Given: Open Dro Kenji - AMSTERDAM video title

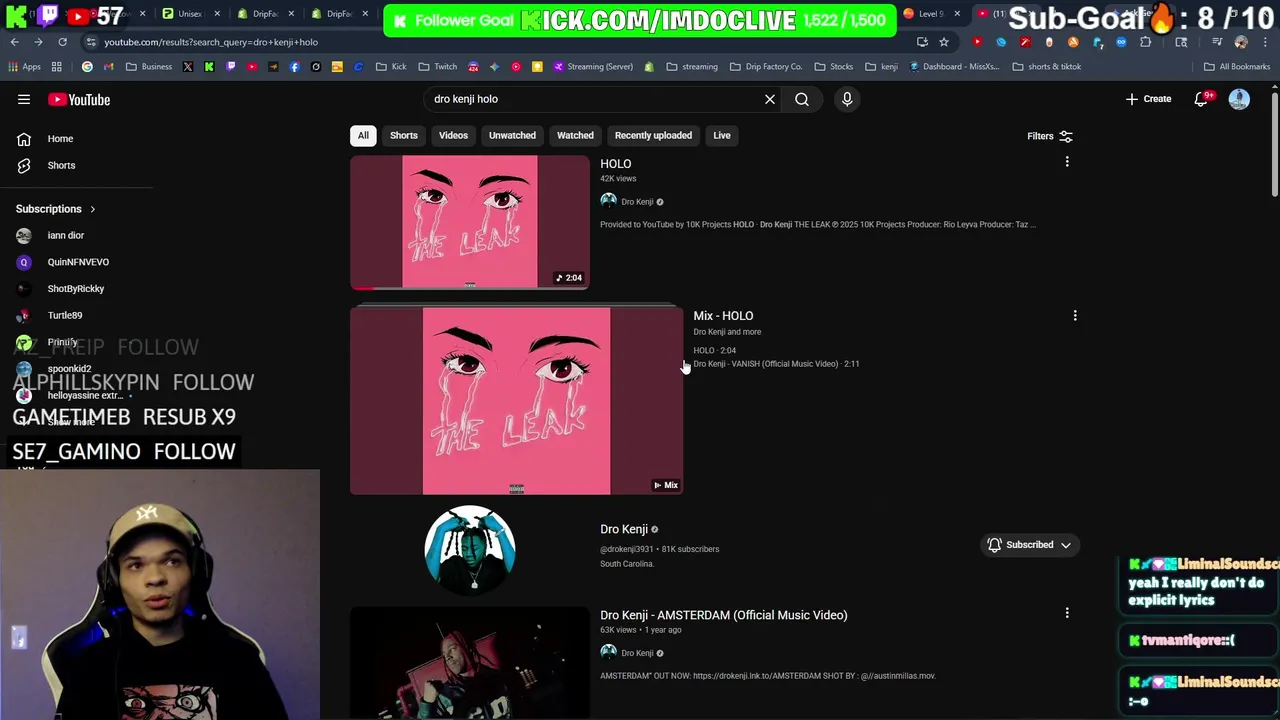Looking at the screenshot, I should coord(724,615).
